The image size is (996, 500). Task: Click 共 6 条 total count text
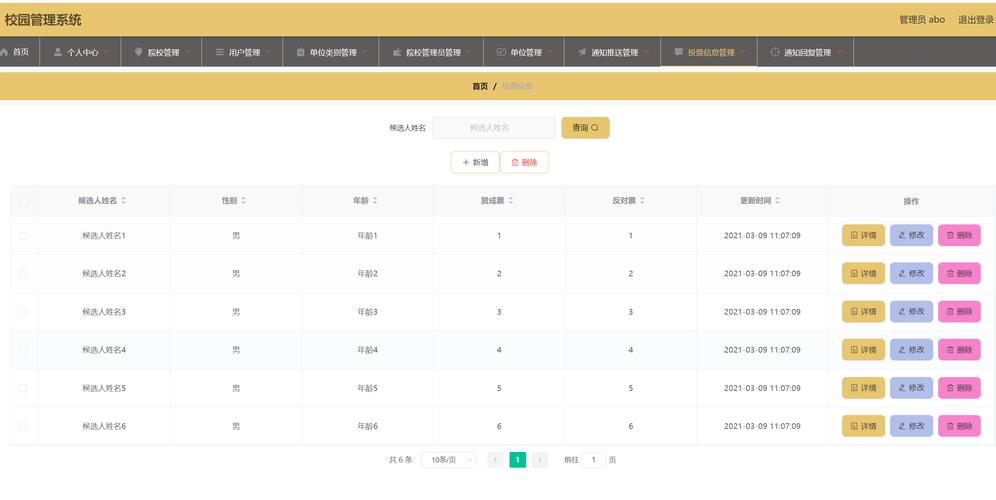point(401,459)
